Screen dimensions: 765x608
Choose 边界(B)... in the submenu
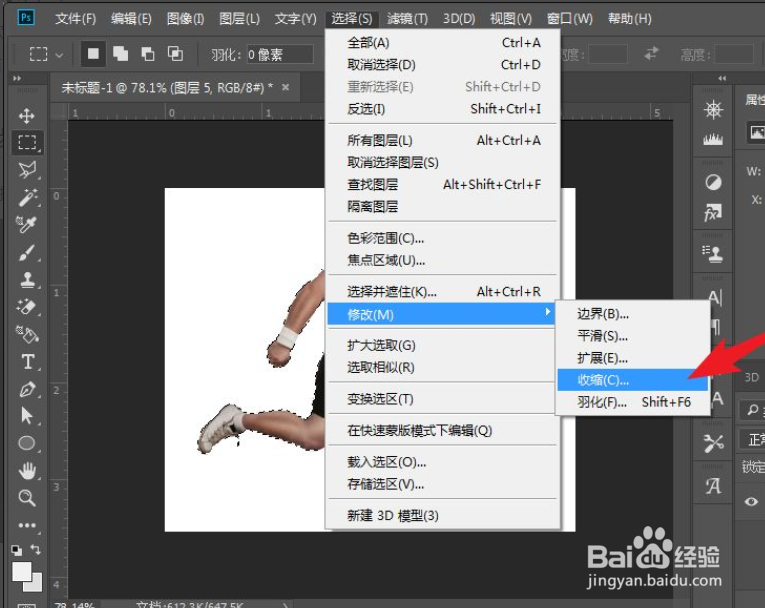[633, 314]
